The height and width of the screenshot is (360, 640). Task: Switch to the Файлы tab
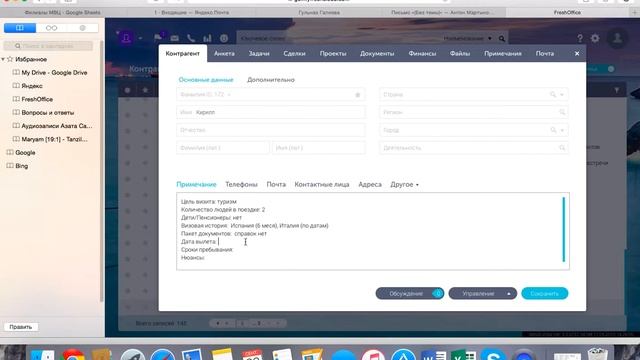[460, 53]
